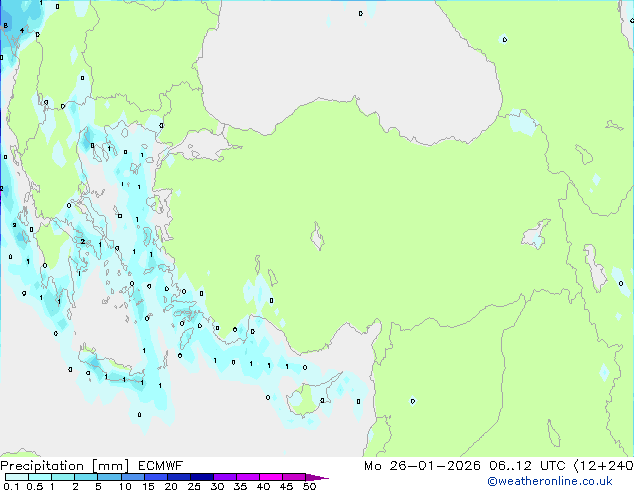The width and height of the screenshot is (634, 490).
Task: Click the '50' legend scale label
Action: pos(309,486)
